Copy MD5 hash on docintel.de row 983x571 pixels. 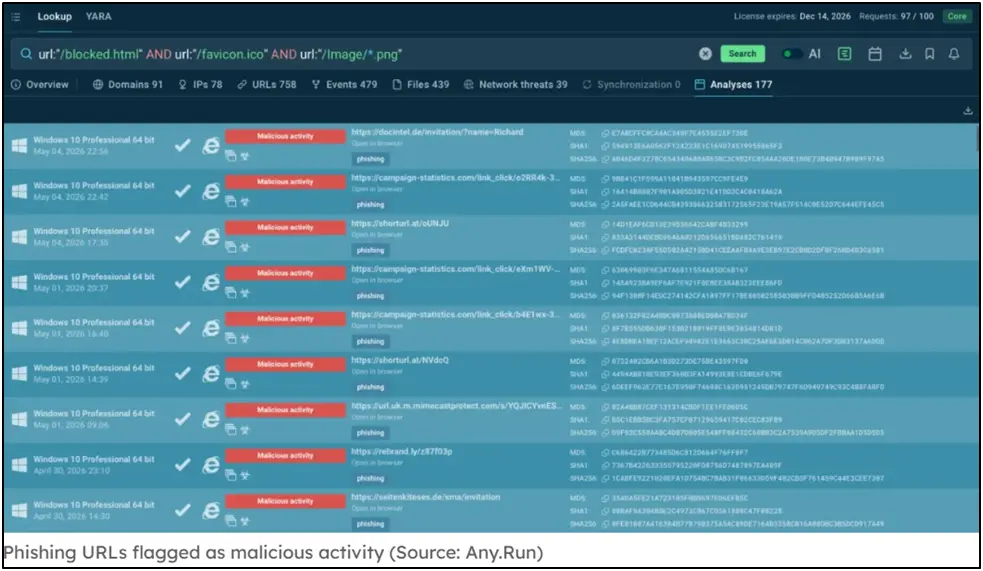605,134
